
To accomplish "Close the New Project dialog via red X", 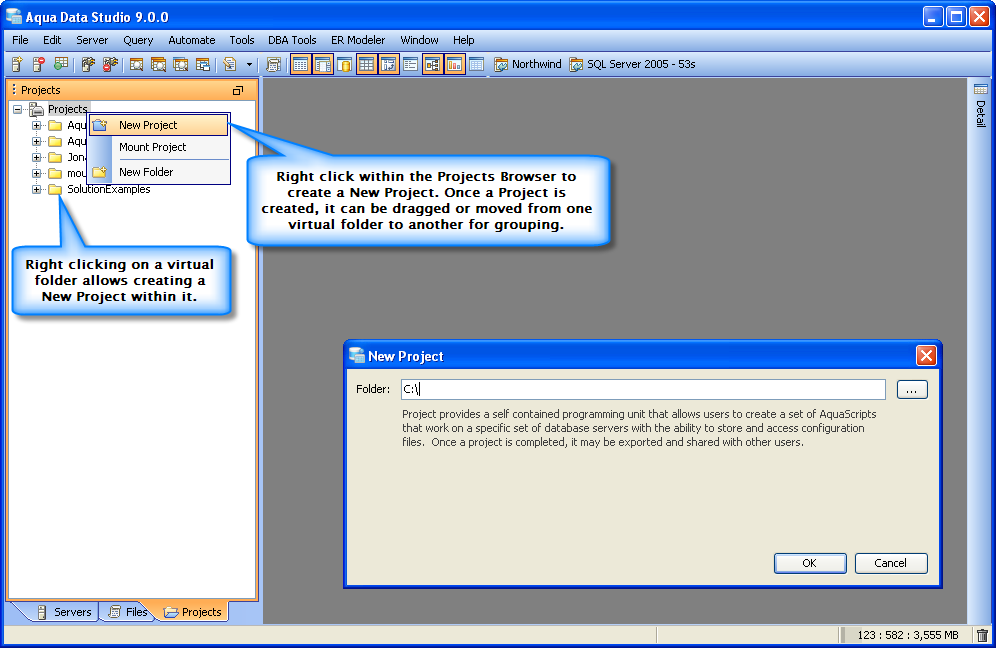I will tap(926, 356).
